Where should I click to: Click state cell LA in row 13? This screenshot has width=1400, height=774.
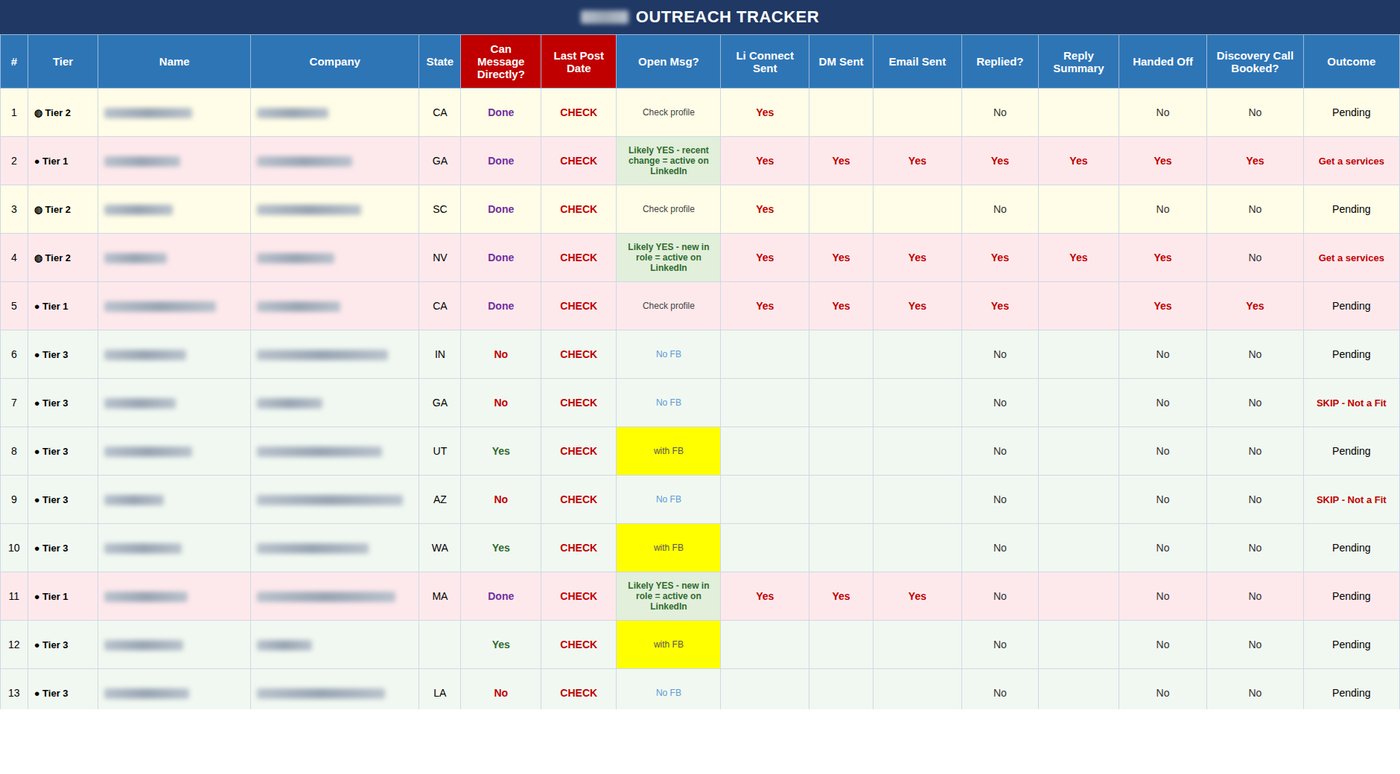click(x=440, y=693)
